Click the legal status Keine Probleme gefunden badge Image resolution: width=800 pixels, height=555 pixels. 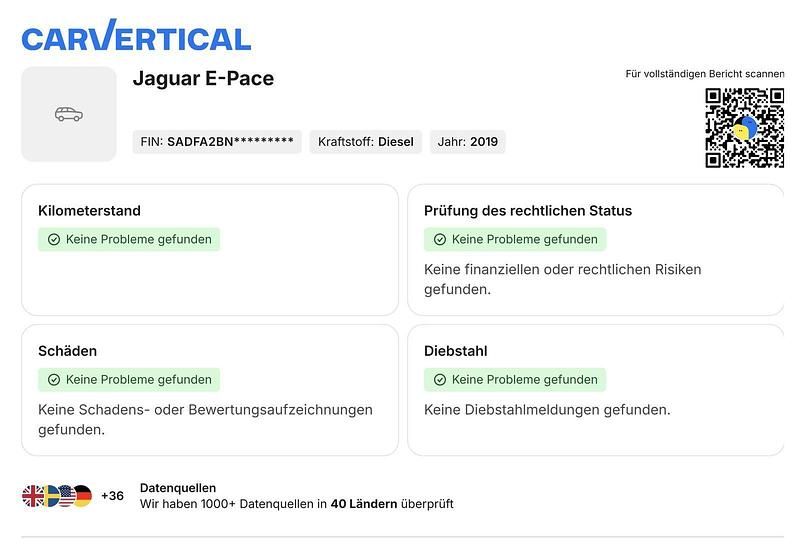coord(515,240)
